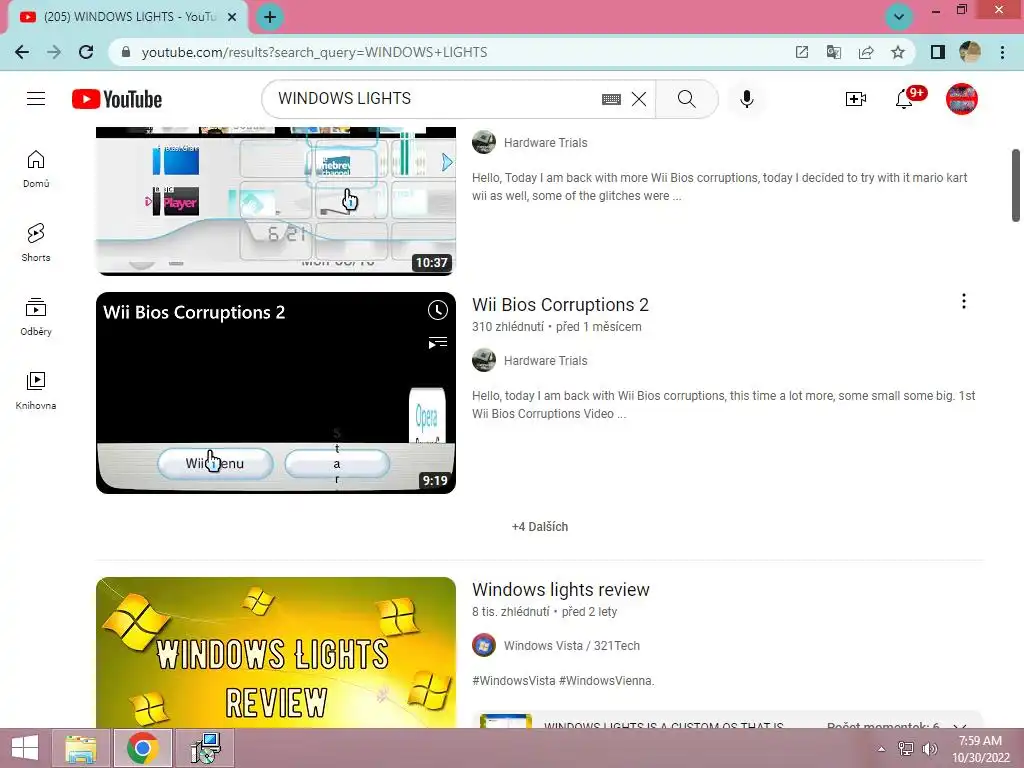Screen dimensions: 1024x768
Task: Open the Wii Bios Corruptions 2 title link
Action: [x=560, y=305]
